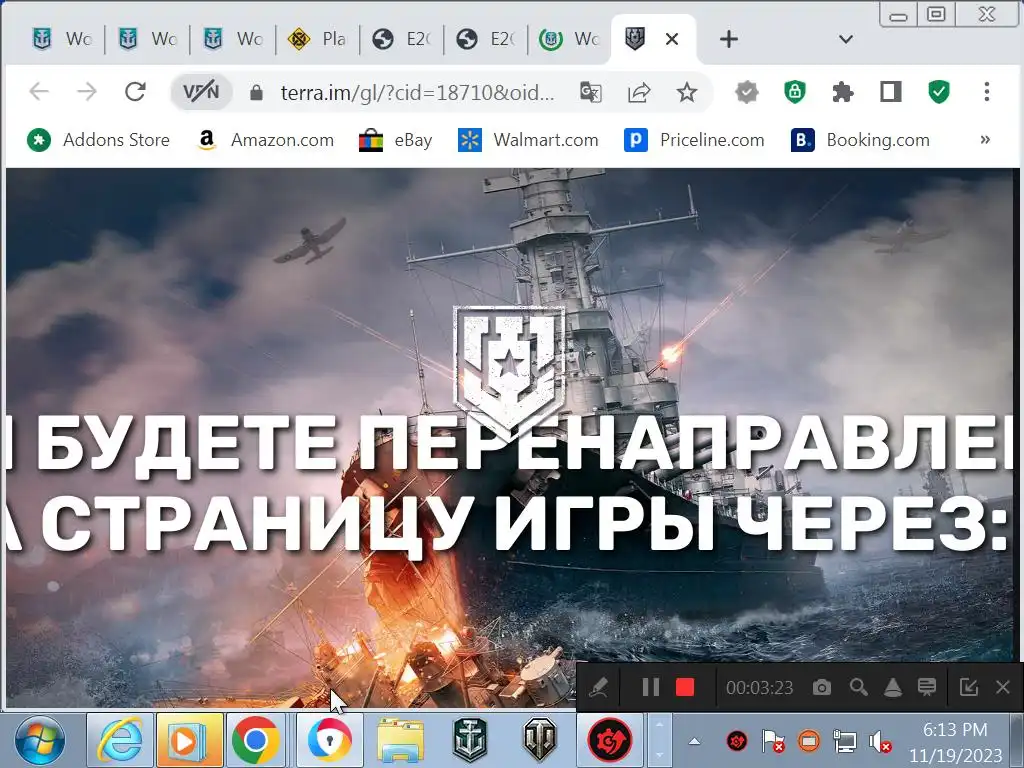This screenshot has height=768, width=1024.
Task: Open the green lock shield extension
Action: pyautogui.click(x=795, y=92)
